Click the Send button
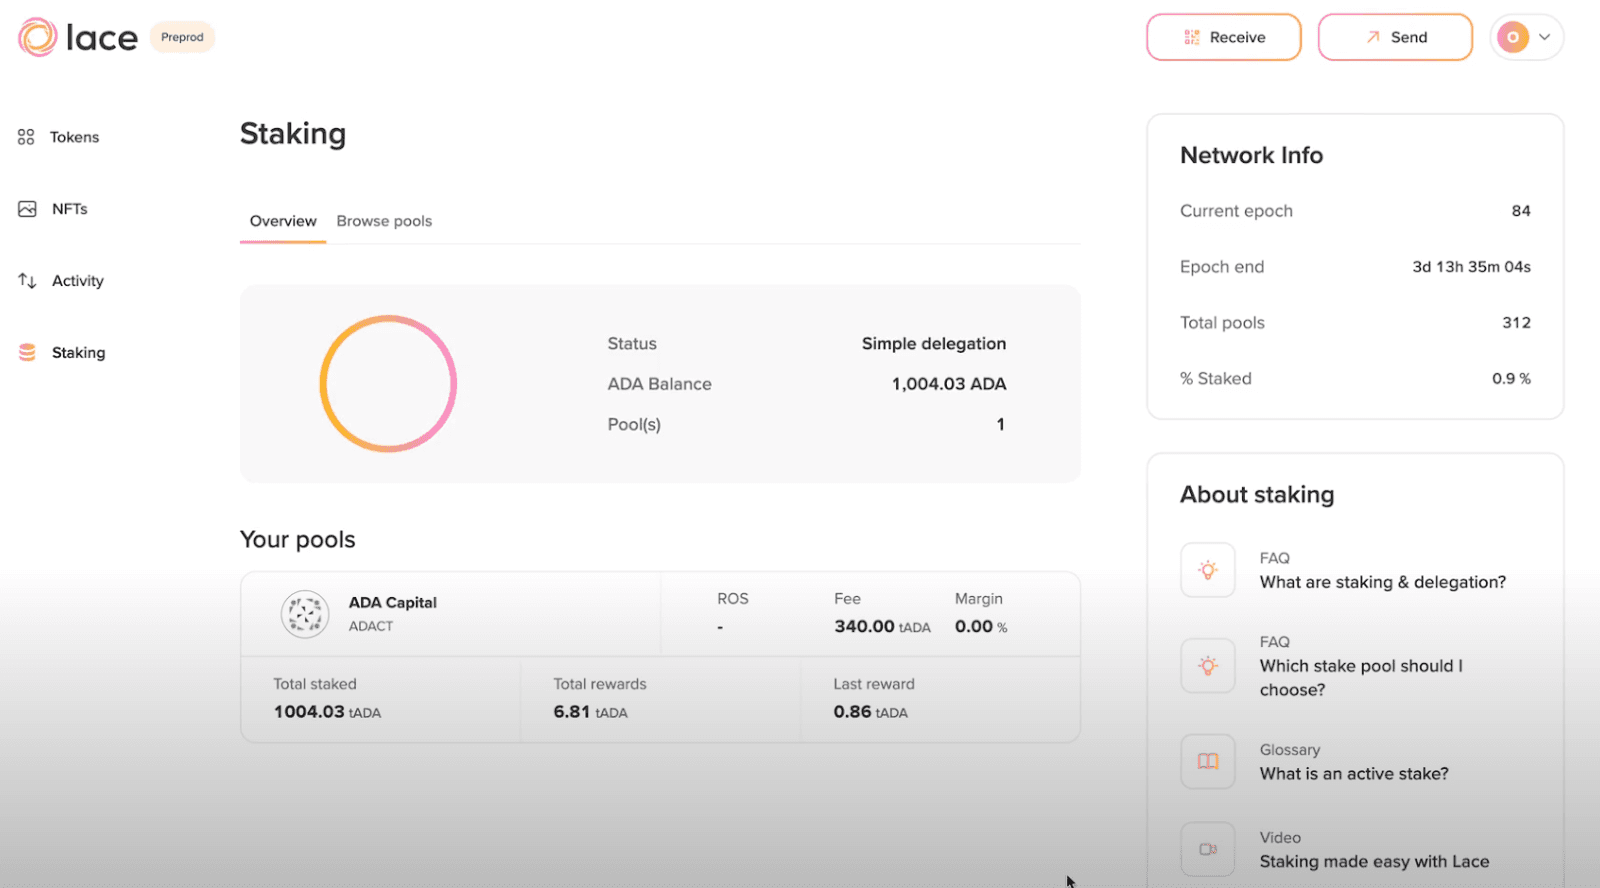 (1395, 37)
